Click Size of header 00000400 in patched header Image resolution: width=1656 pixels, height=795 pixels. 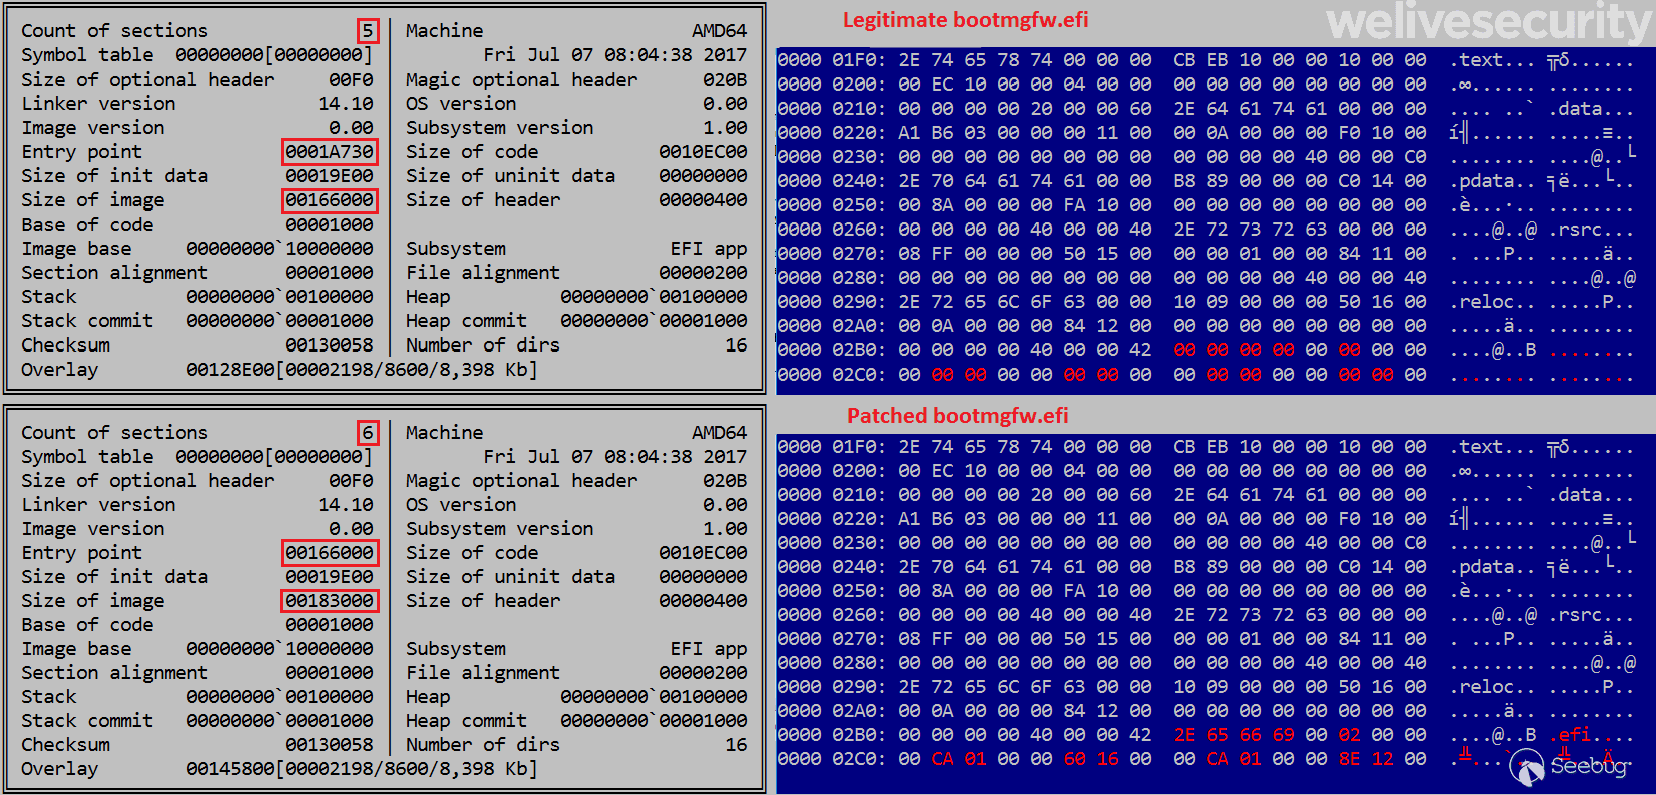coord(703,601)
